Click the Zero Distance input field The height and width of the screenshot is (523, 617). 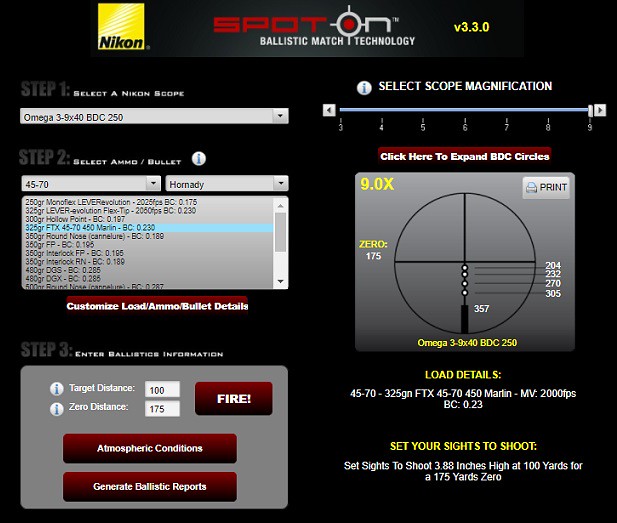tap(163, 409)
